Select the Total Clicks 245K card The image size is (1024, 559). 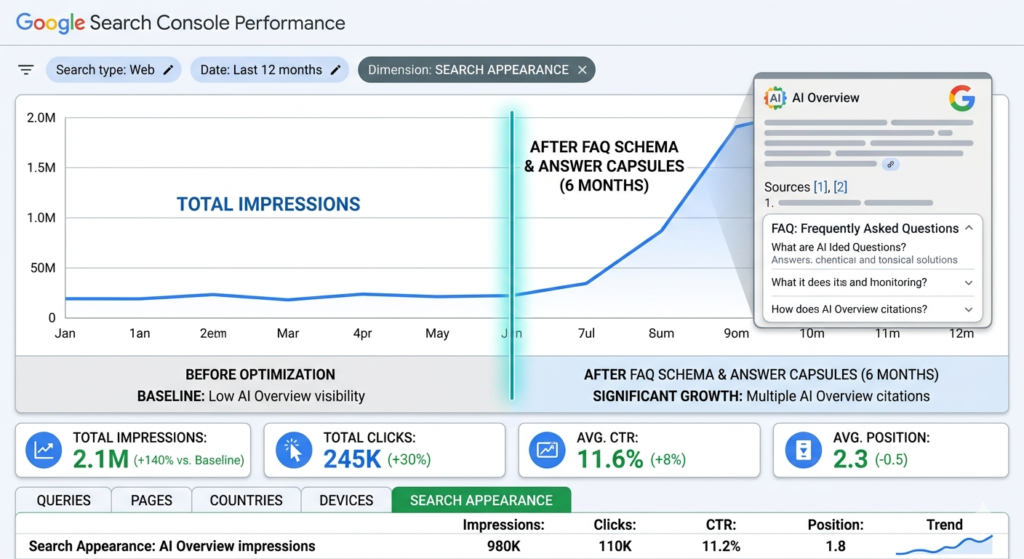click(x=385, y=450)
